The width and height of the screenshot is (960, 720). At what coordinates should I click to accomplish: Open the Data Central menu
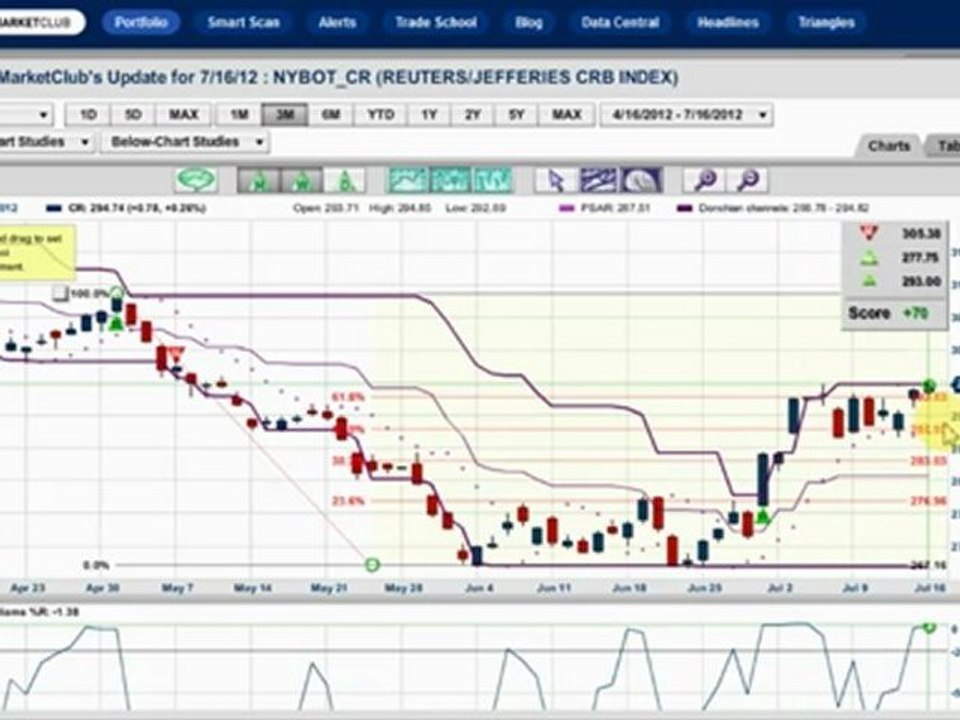pyautogui.click(x=620, y=23)
